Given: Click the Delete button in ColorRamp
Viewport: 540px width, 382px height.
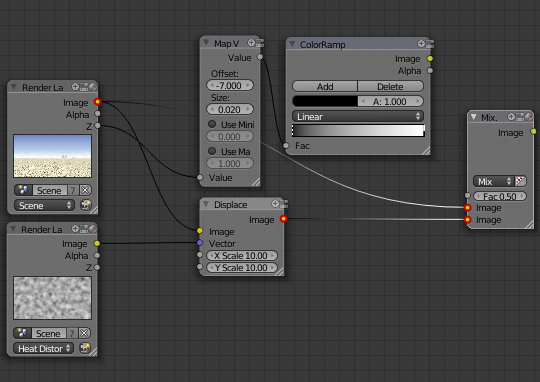Looking at the screenshot, I should (x=391, y=86).
